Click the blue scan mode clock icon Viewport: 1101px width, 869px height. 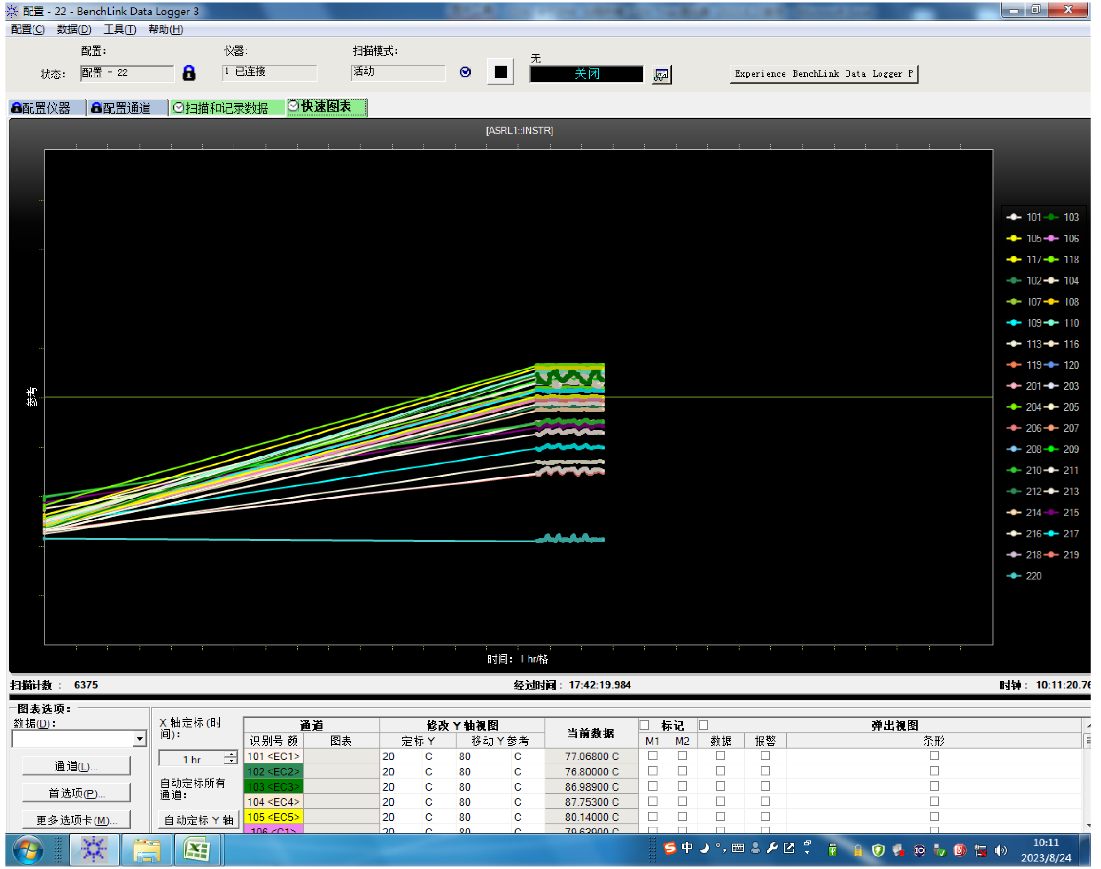pos(465,72)
